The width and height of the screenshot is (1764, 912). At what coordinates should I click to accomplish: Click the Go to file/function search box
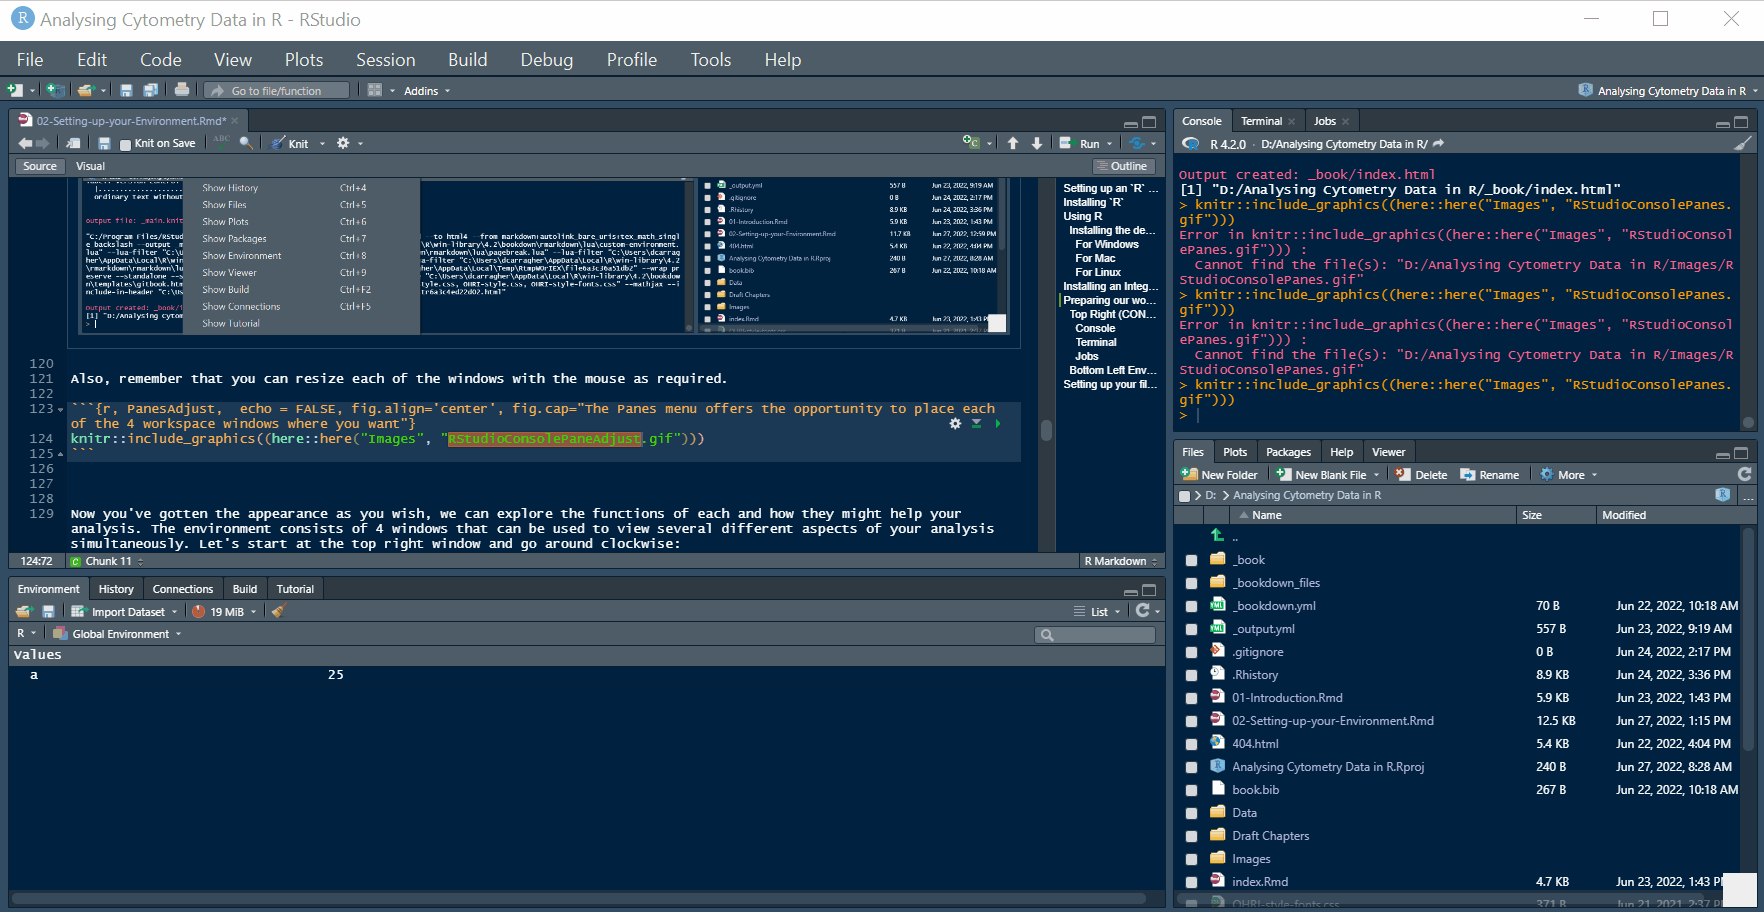[277, 90]
